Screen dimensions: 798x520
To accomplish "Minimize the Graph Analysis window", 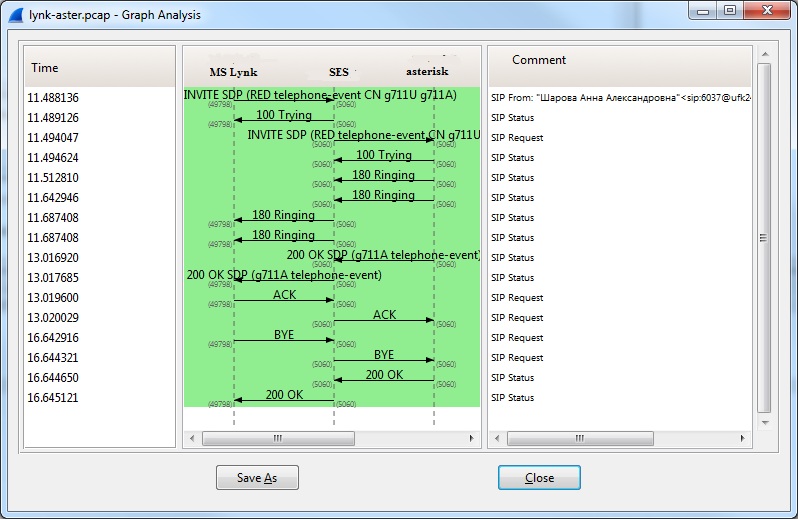I will pyautogui.click(x=703, y=11).
